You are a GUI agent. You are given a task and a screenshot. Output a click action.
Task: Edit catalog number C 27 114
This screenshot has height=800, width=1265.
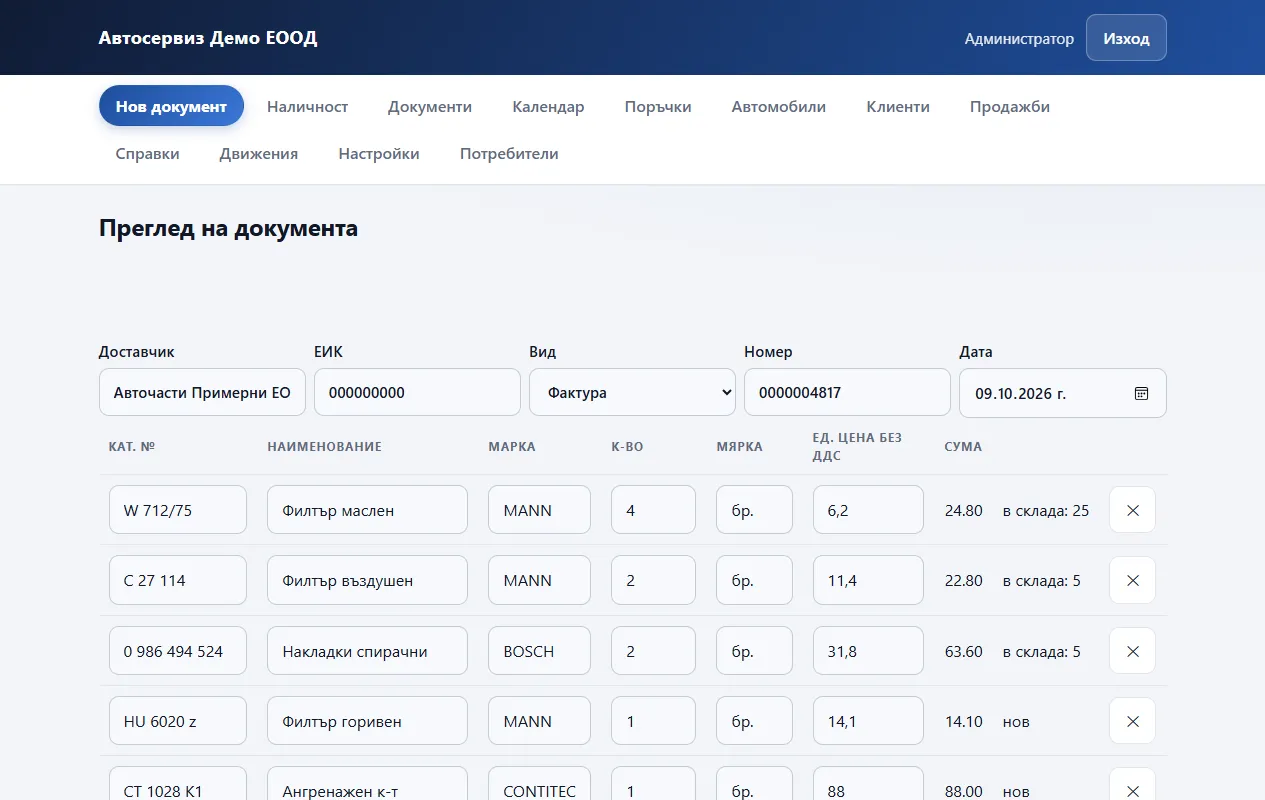[x=178, y=580]
